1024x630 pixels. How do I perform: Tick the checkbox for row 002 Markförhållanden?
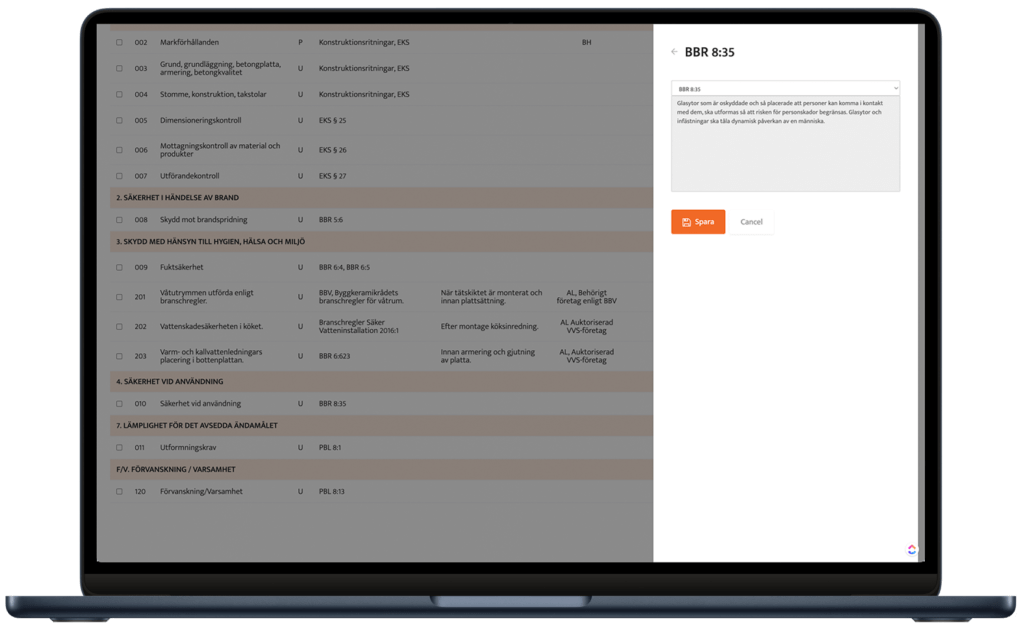[119, 43]
